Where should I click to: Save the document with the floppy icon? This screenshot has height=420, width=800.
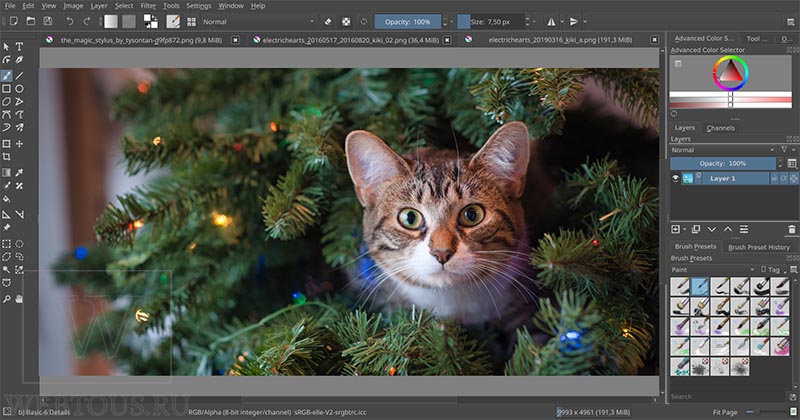tap(48, 21)
